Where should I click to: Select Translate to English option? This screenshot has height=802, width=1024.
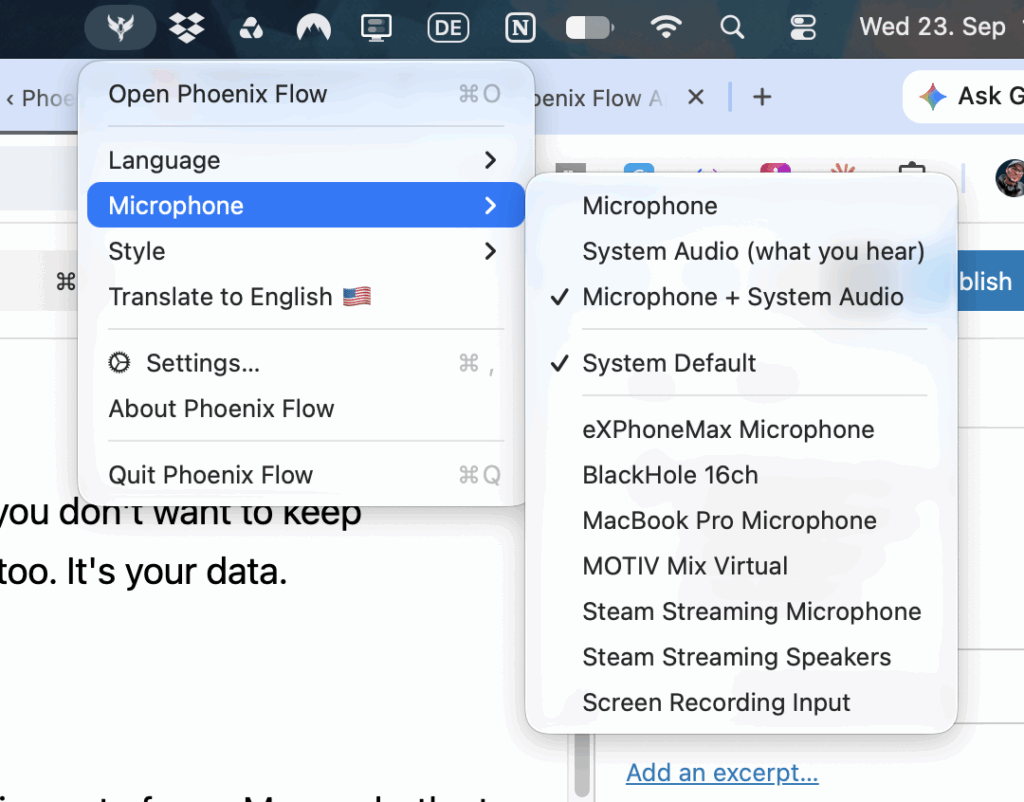306,297
